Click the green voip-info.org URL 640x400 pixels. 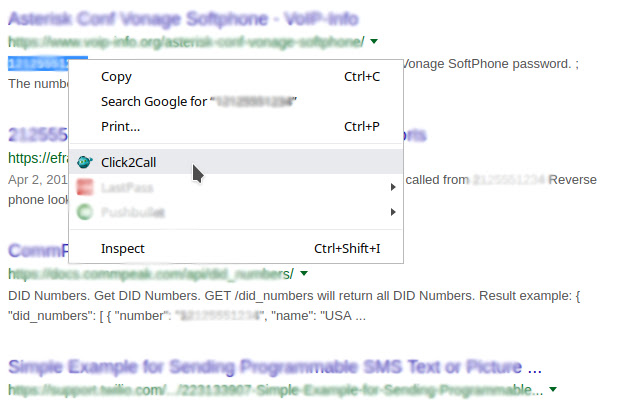pyautogui.click(x=186, y=42)
